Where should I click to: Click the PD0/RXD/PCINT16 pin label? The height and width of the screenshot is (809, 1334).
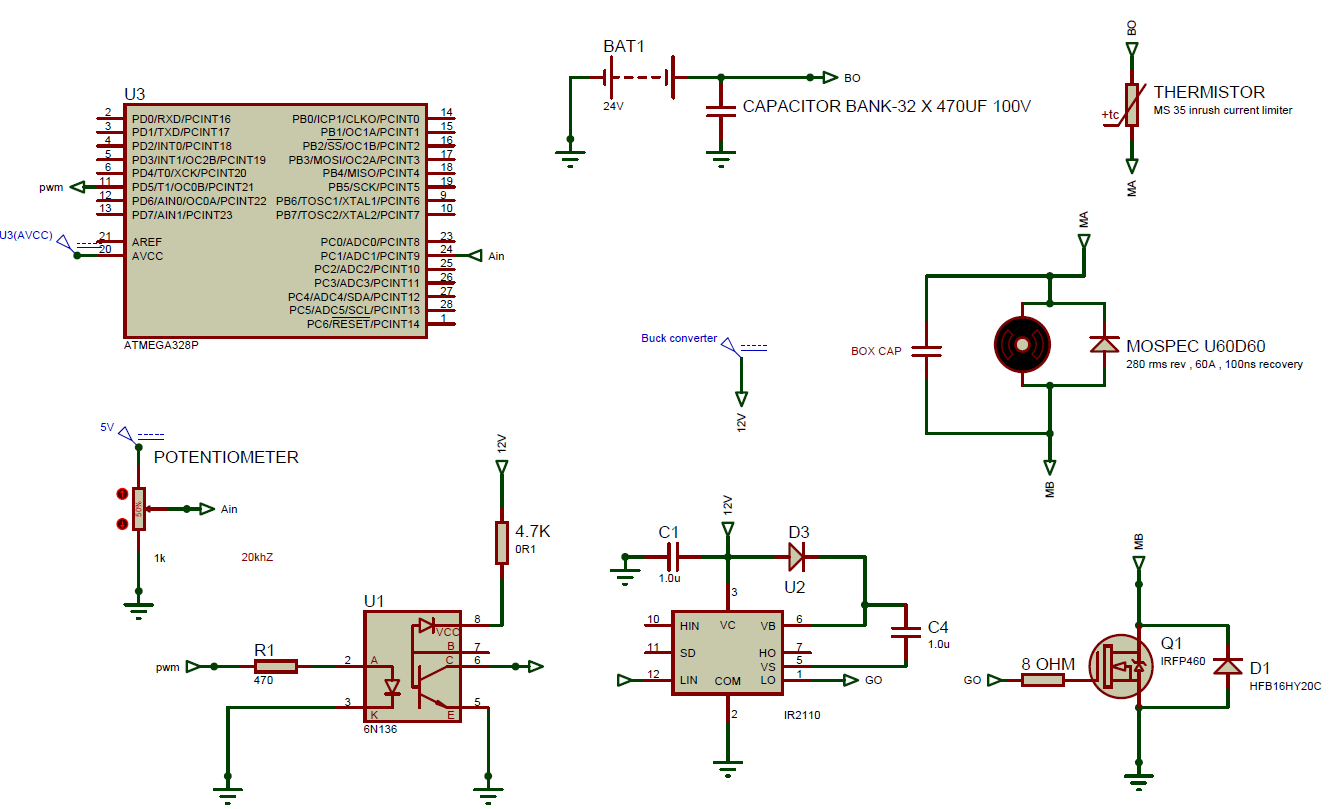(x=181, y=118)
